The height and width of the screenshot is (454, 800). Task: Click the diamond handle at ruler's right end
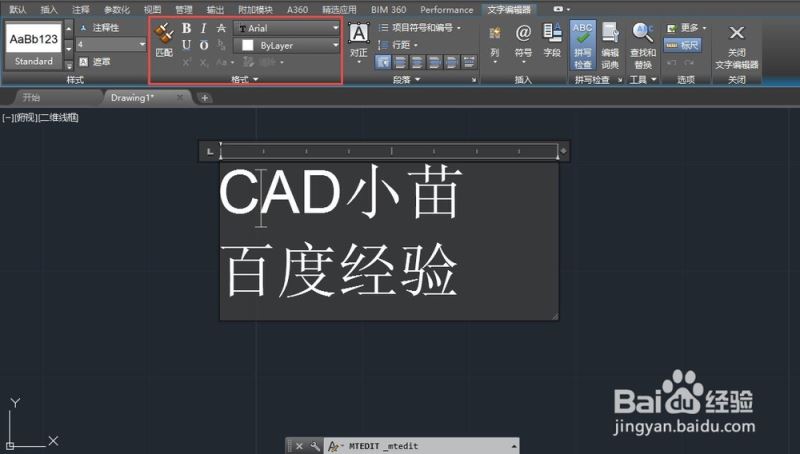tap(563, 151)
